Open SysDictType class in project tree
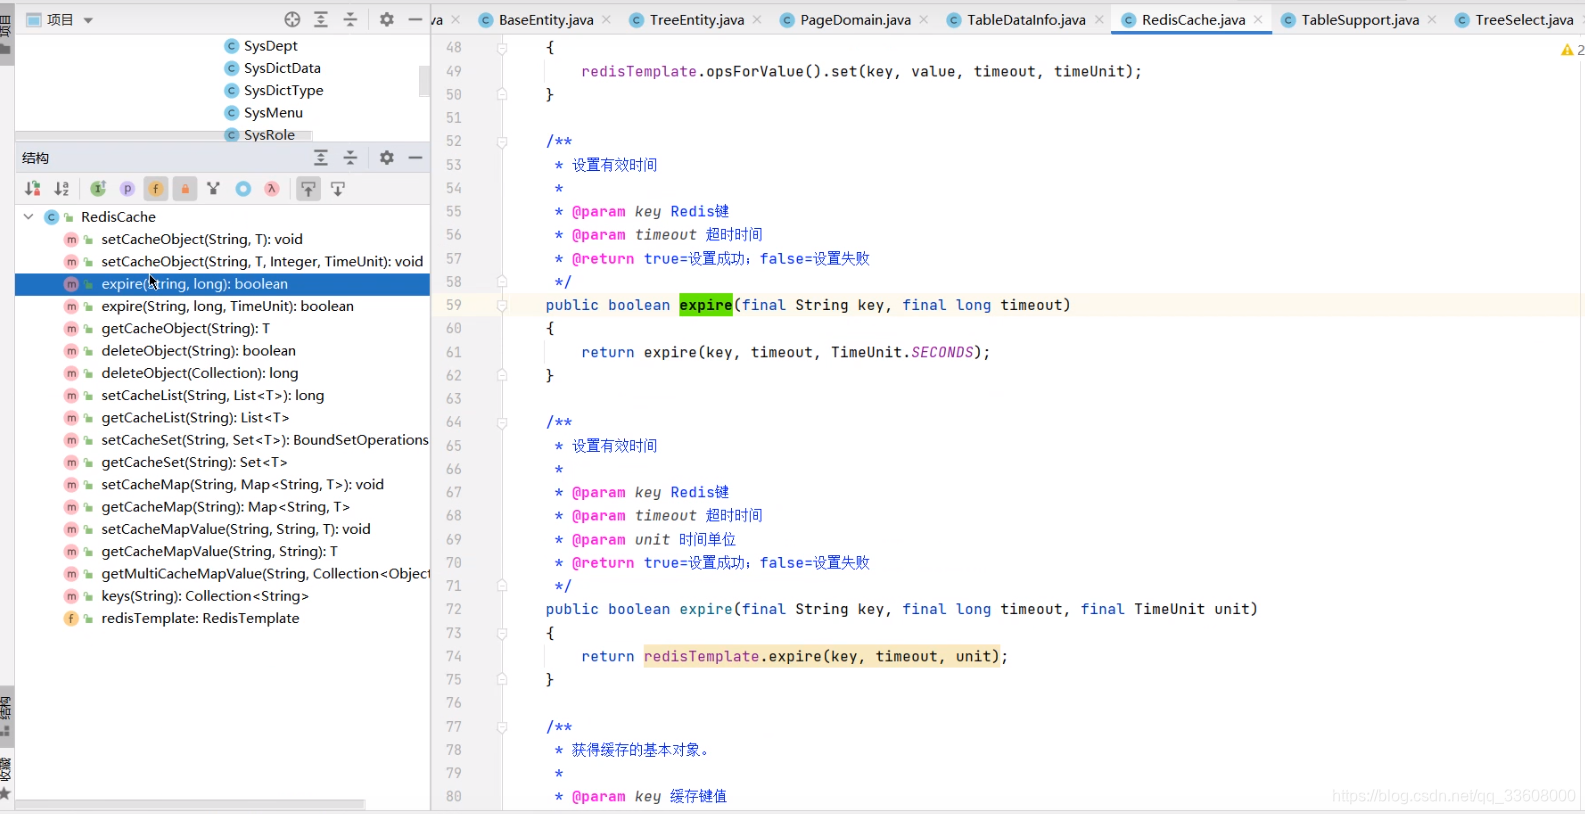1585x814 pixels. pos(274,90)
